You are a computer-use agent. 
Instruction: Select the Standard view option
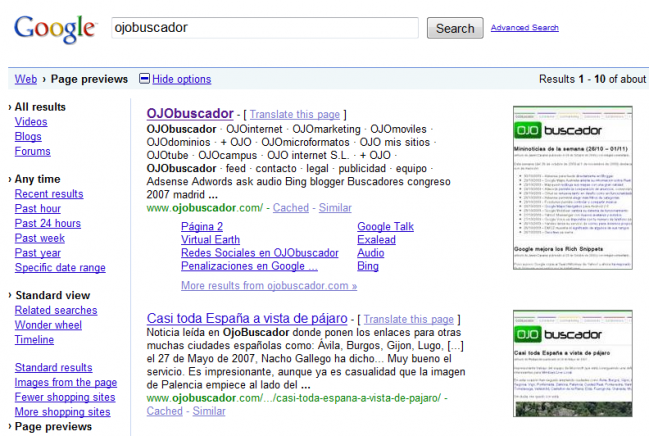tap(53, 295)
